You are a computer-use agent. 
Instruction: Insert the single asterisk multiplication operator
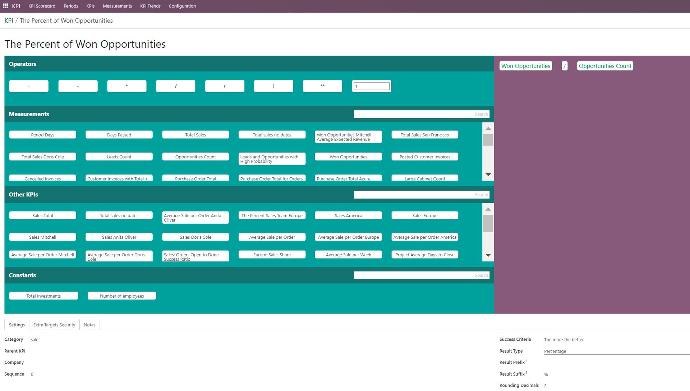click(x=126, y=86)
